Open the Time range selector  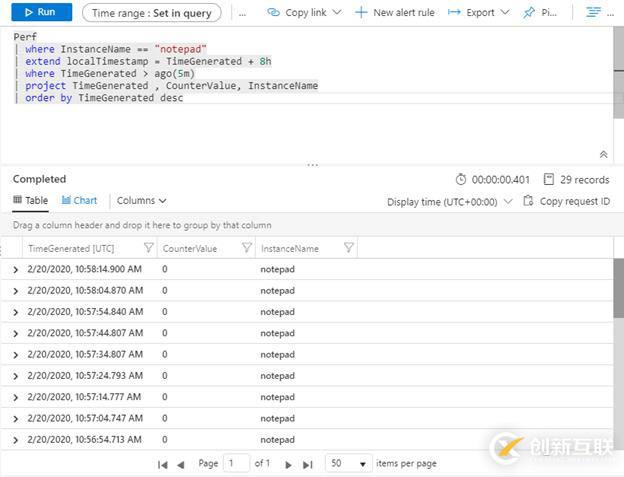152,13
